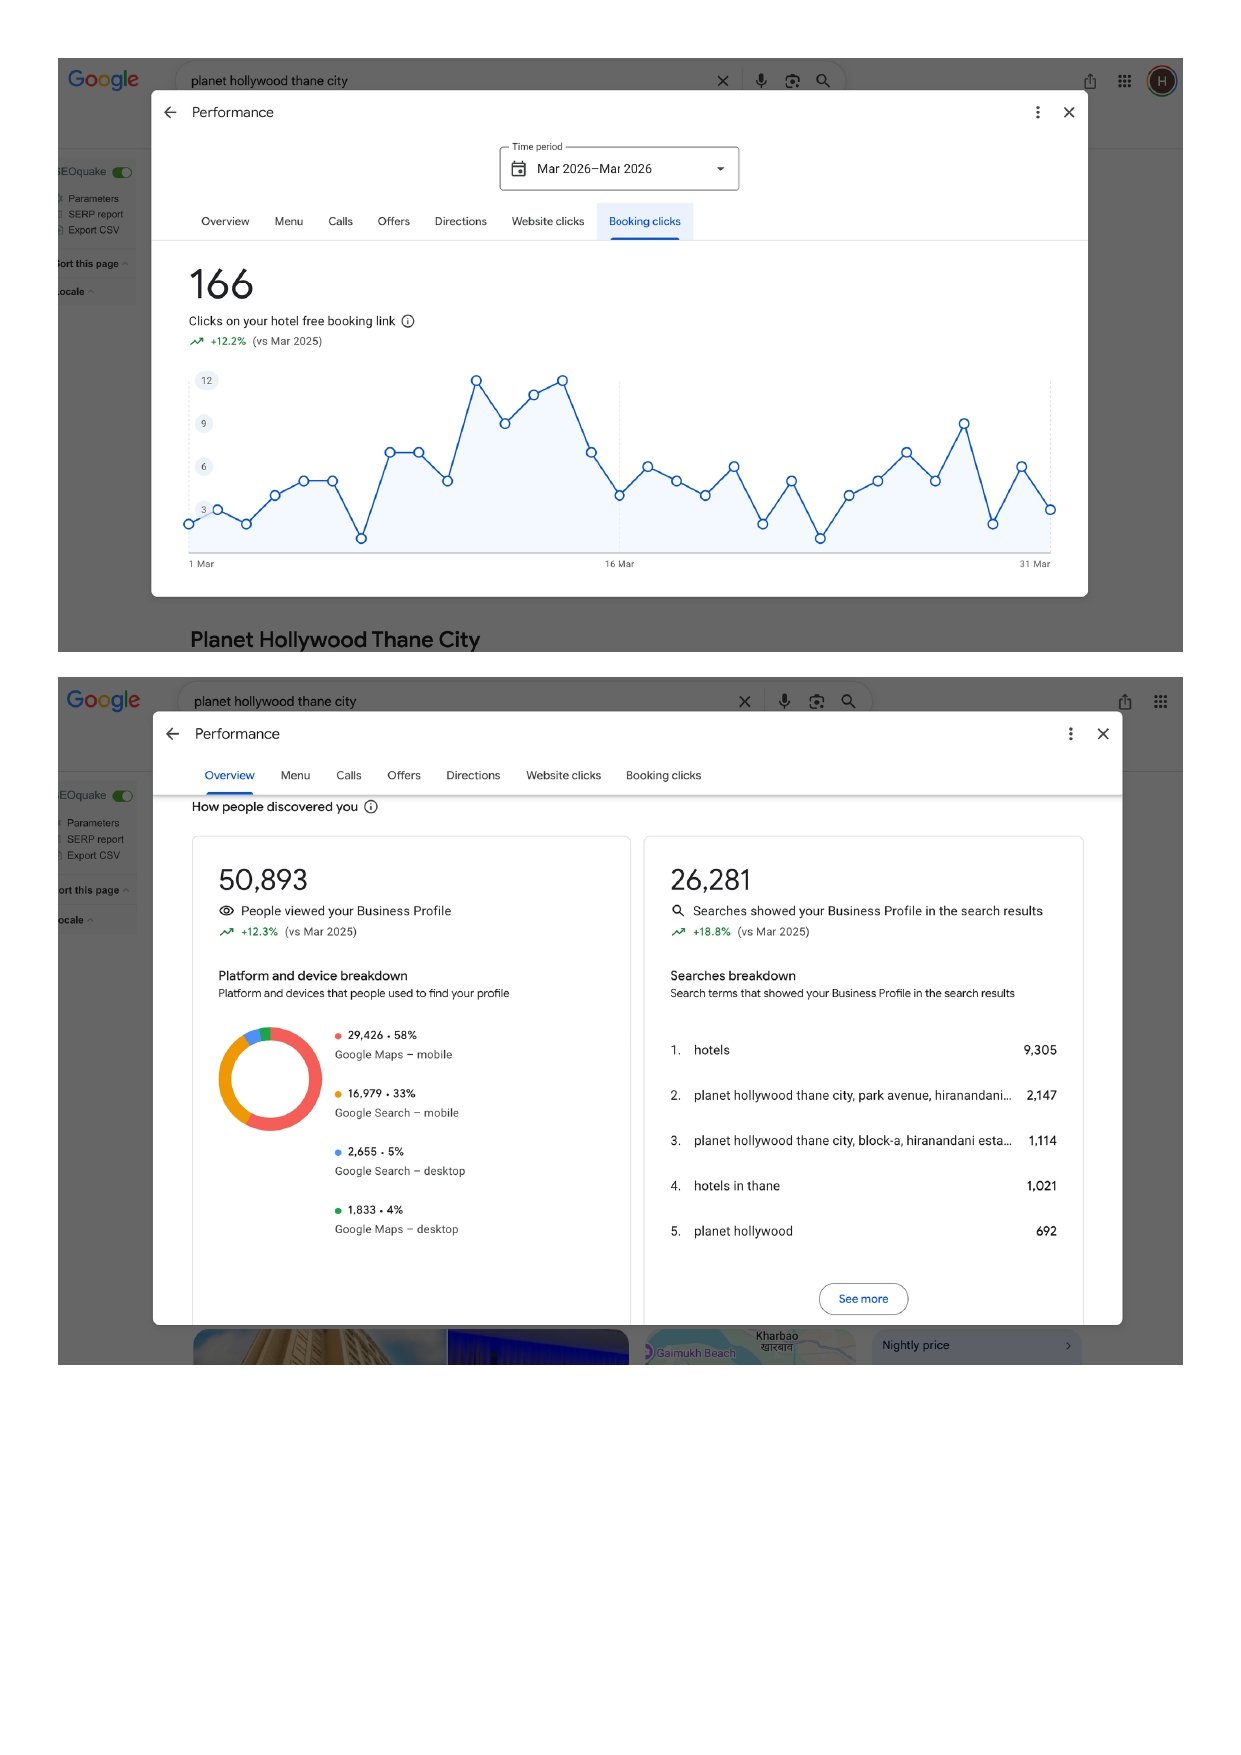Viewport: 1241px width, 1755px height.
Task: Select highlighted Overview tab in lower panel
Action: [229, 775]
